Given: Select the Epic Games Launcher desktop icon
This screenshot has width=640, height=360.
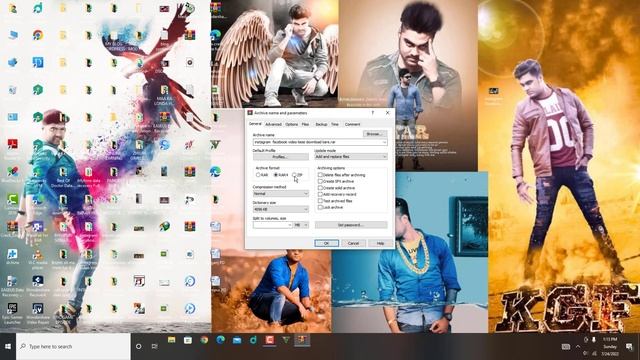Looking at the screenshot, I should coord(13,312).
